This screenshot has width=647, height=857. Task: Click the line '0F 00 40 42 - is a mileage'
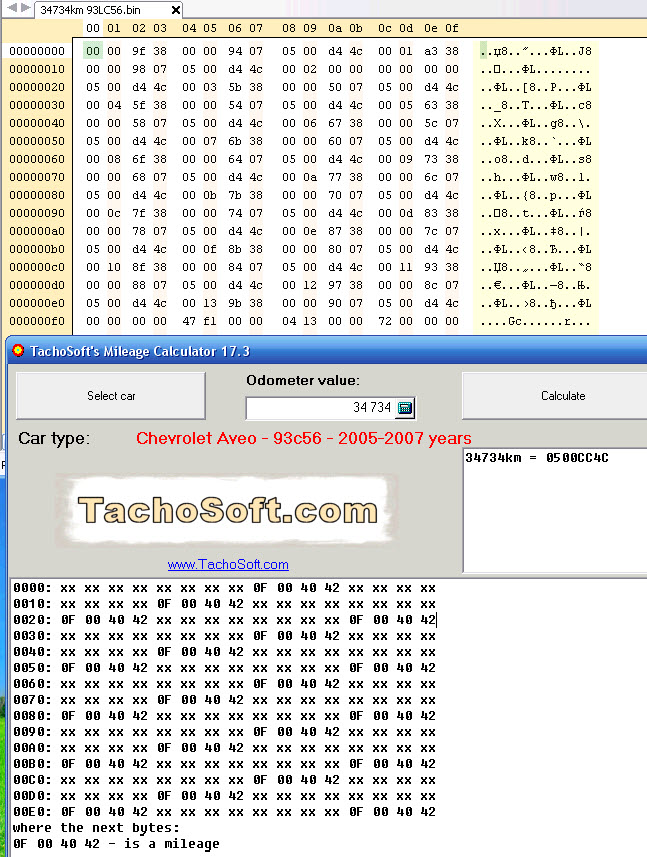click(116, 844)
